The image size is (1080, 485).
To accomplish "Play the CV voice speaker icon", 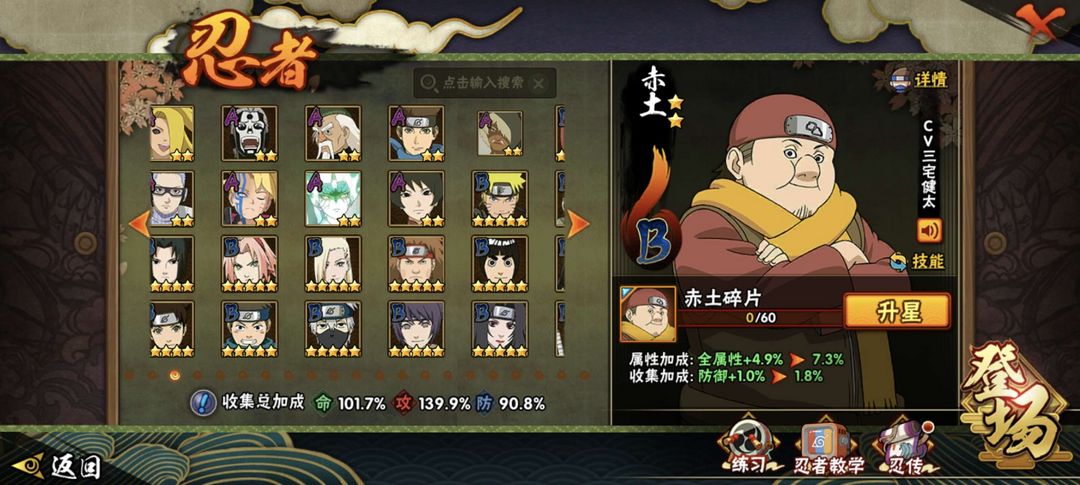I will tap(929, 230).
